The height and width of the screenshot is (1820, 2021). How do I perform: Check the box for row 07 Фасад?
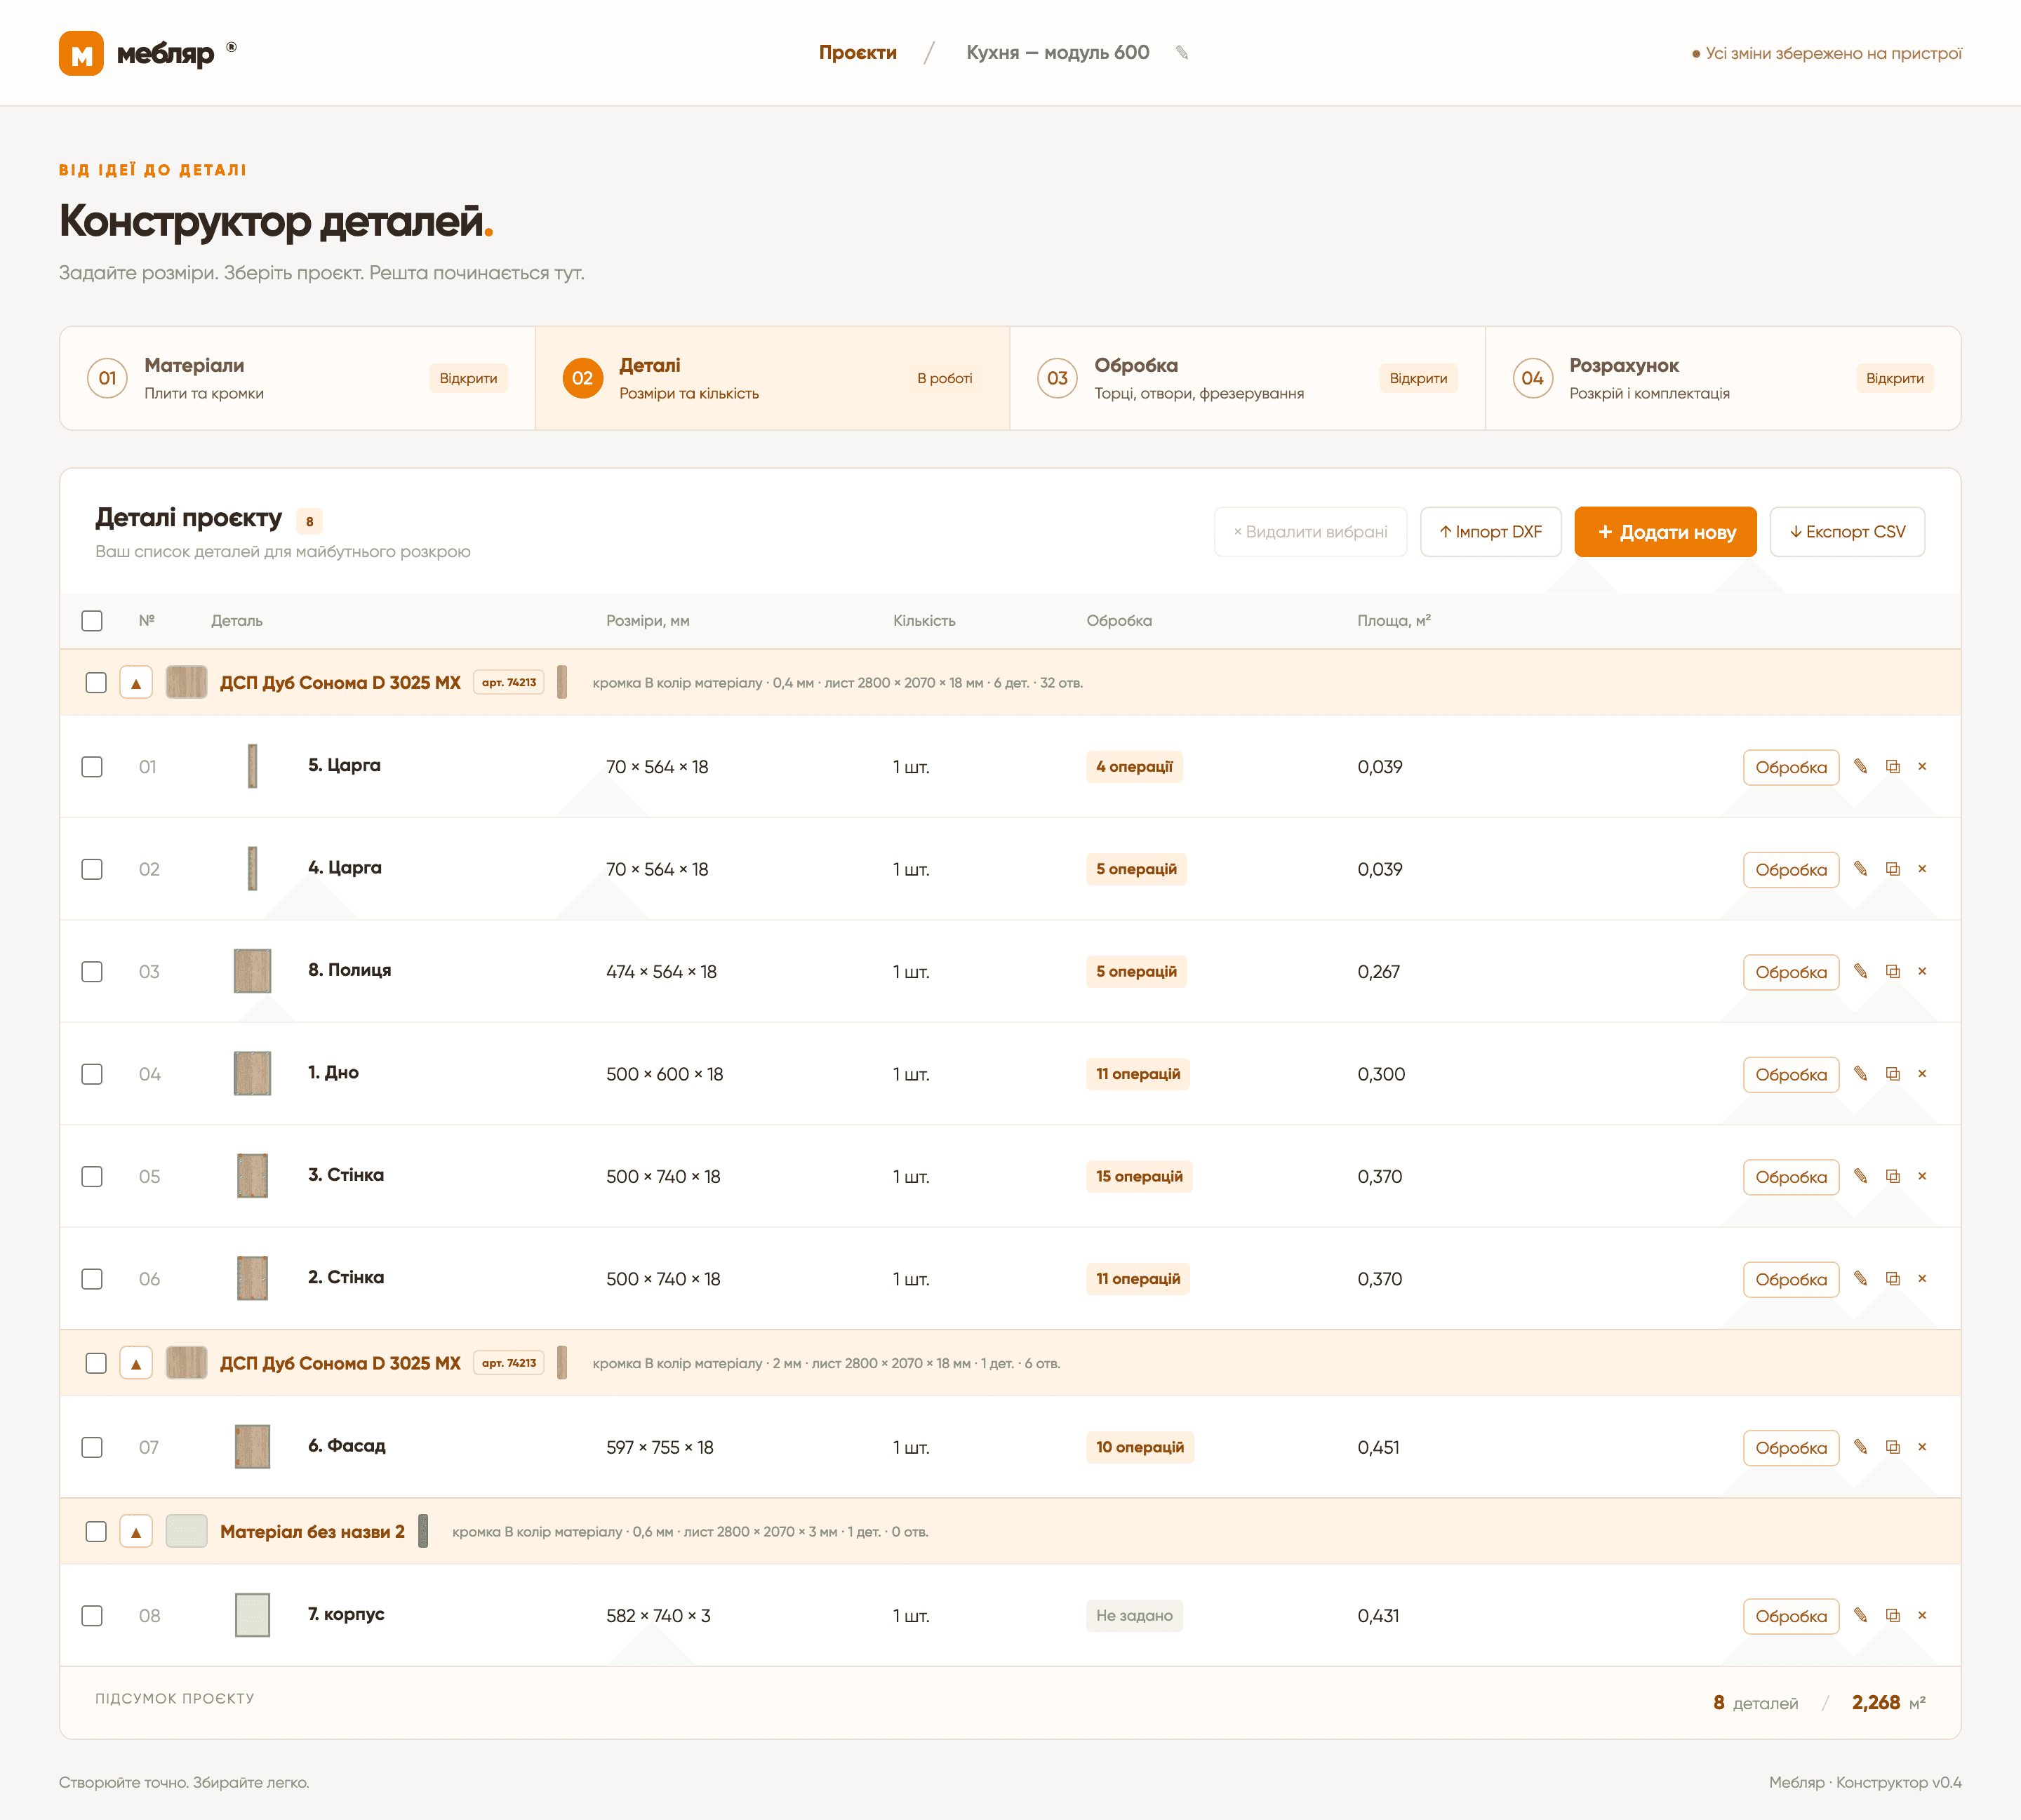(92, 1447)
